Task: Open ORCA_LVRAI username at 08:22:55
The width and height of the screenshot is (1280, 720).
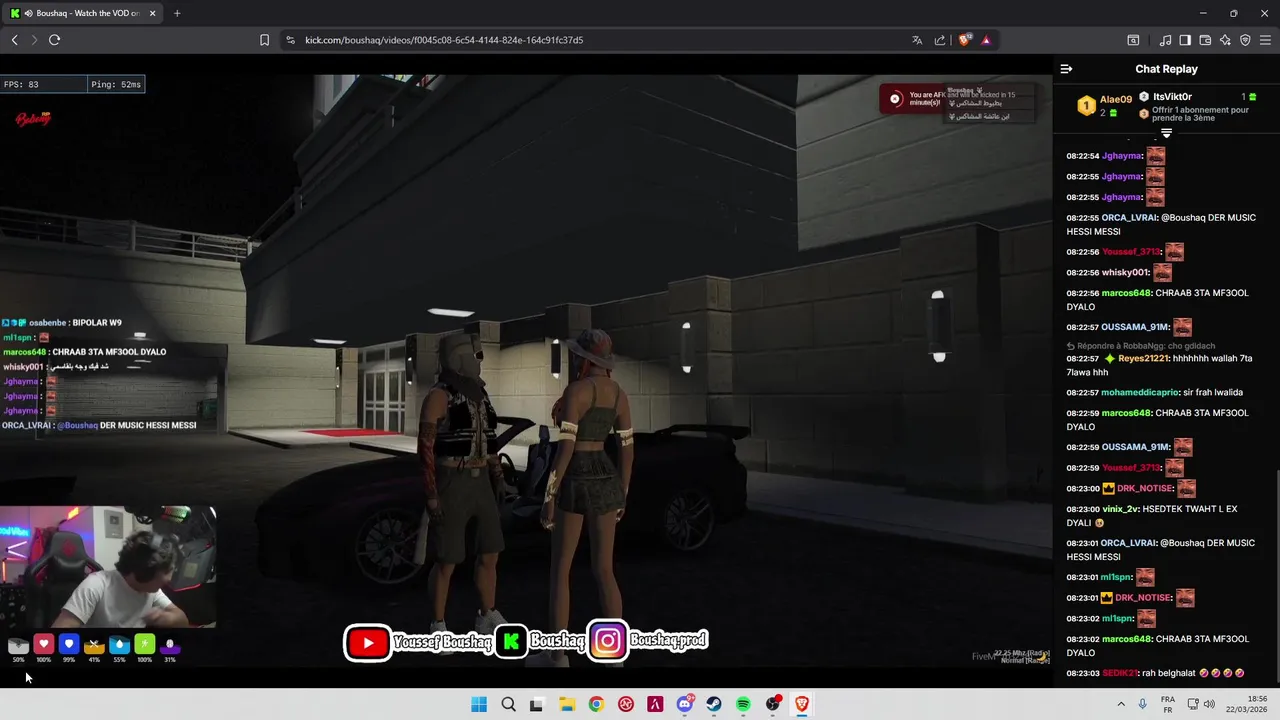Action: click(1129, 217)
